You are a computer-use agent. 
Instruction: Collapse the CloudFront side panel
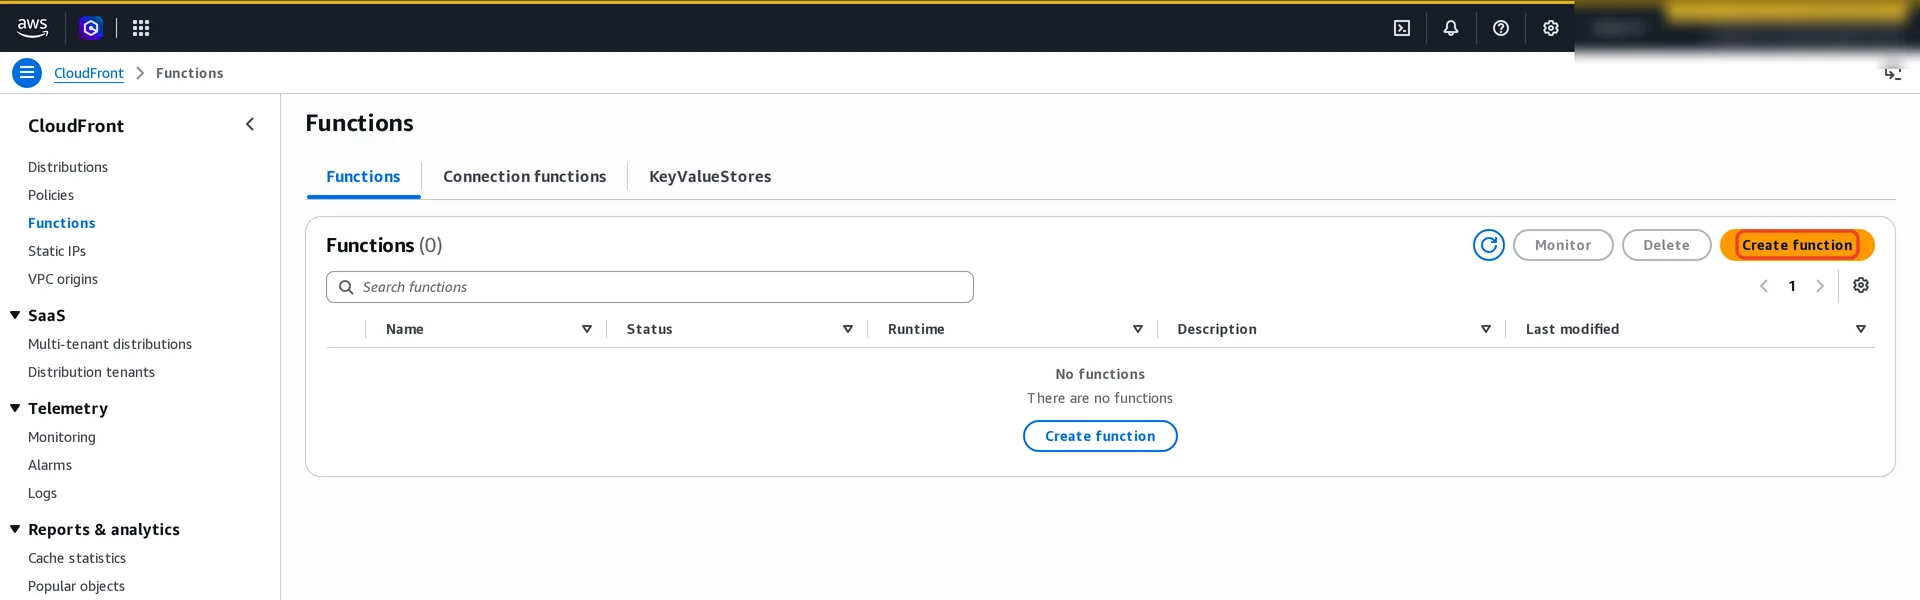pyautogui.click(x=250, y=124)
